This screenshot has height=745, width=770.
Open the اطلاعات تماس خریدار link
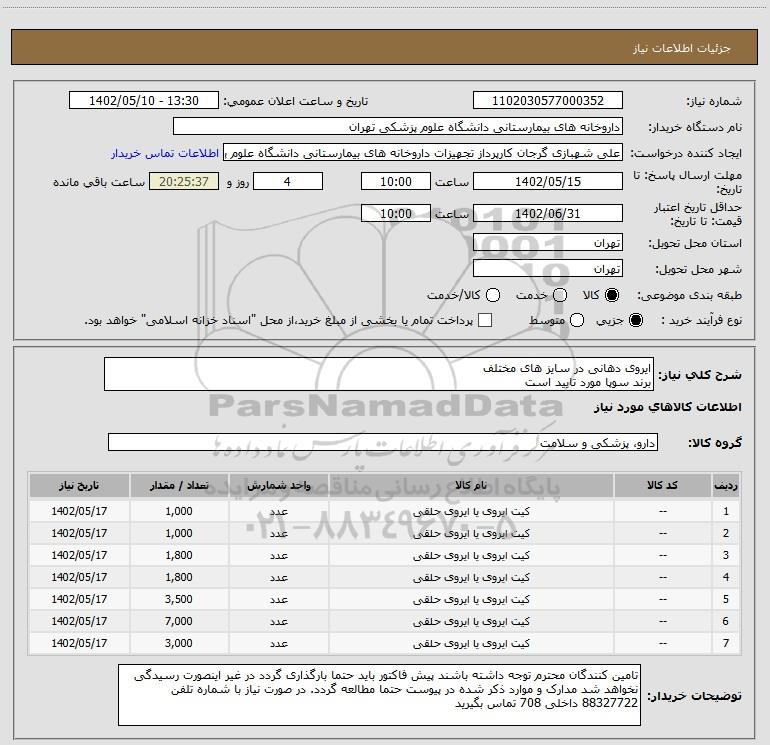(x=165, y=153)
